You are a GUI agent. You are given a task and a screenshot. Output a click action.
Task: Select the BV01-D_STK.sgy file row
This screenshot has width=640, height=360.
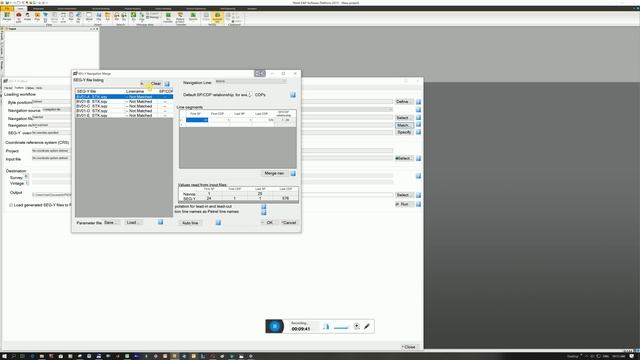[124, 111]
